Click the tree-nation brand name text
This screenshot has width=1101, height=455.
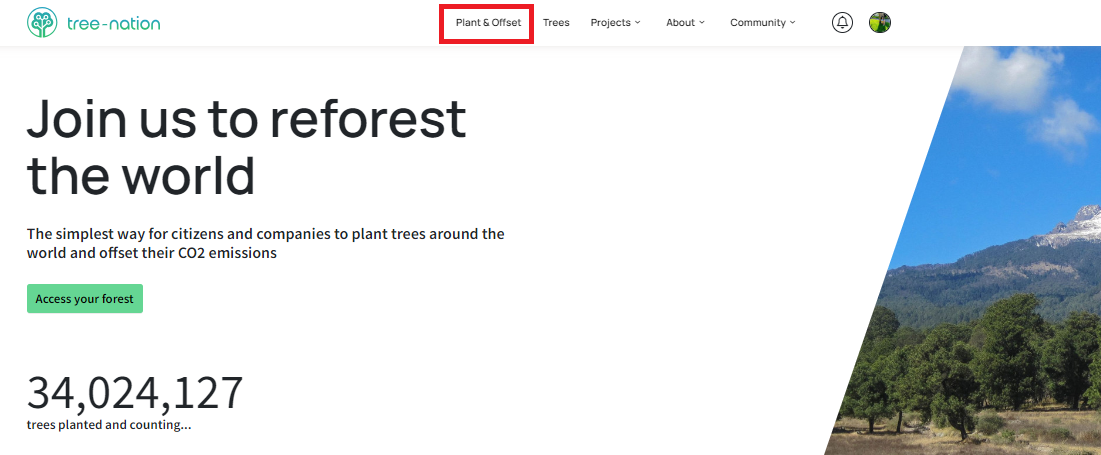point(114,23)
